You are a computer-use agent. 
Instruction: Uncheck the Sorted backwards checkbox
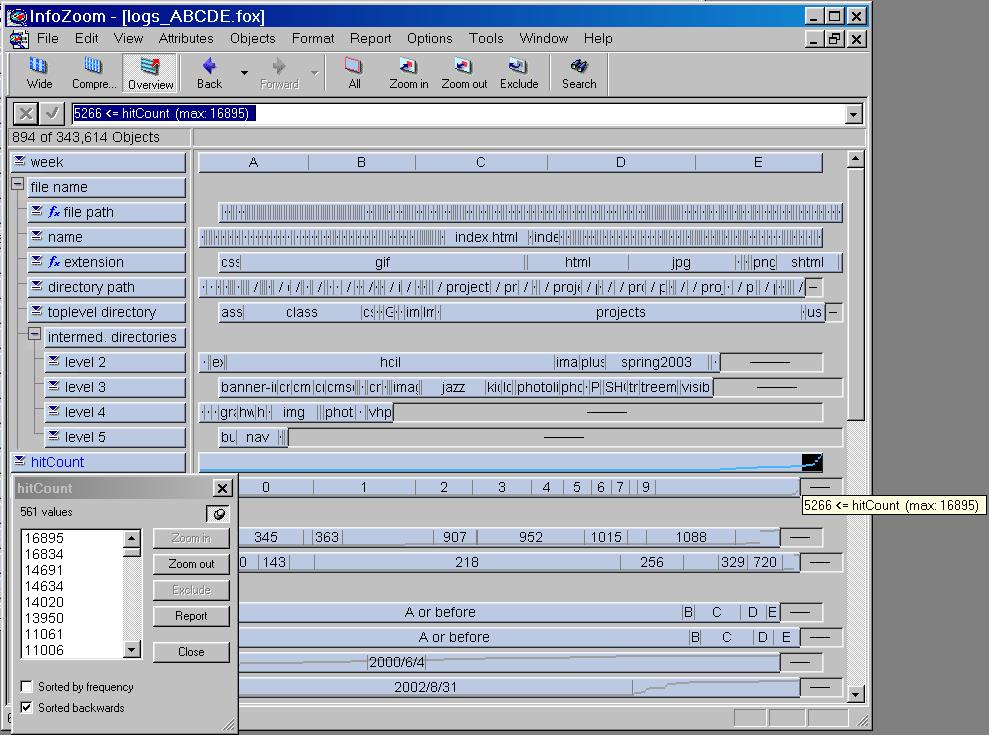point(27,707)
